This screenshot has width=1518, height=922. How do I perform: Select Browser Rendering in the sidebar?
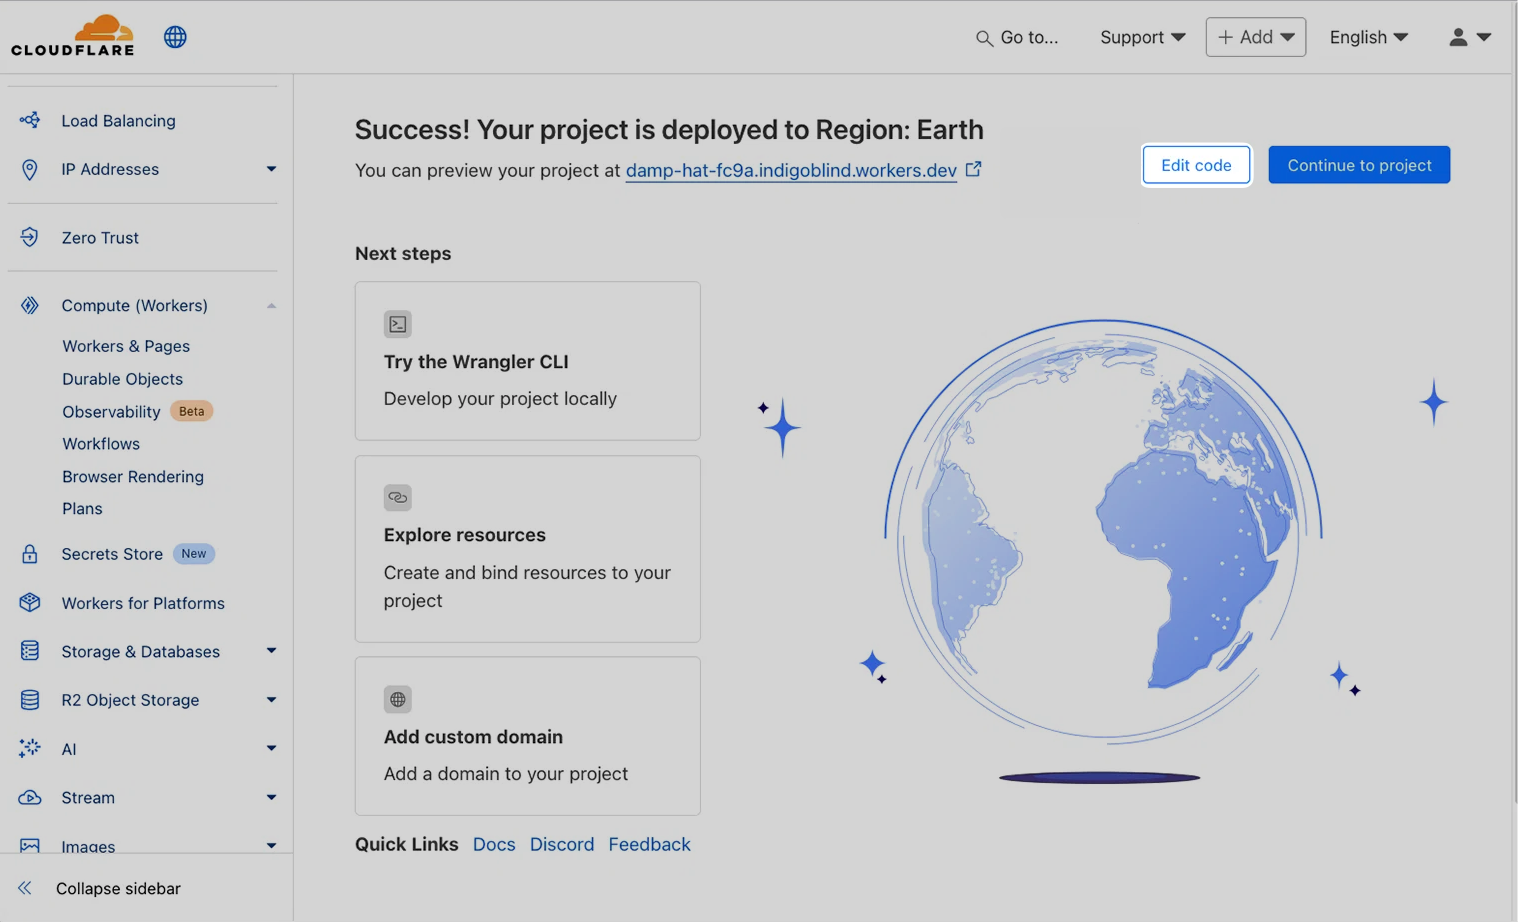coord(133,477)
